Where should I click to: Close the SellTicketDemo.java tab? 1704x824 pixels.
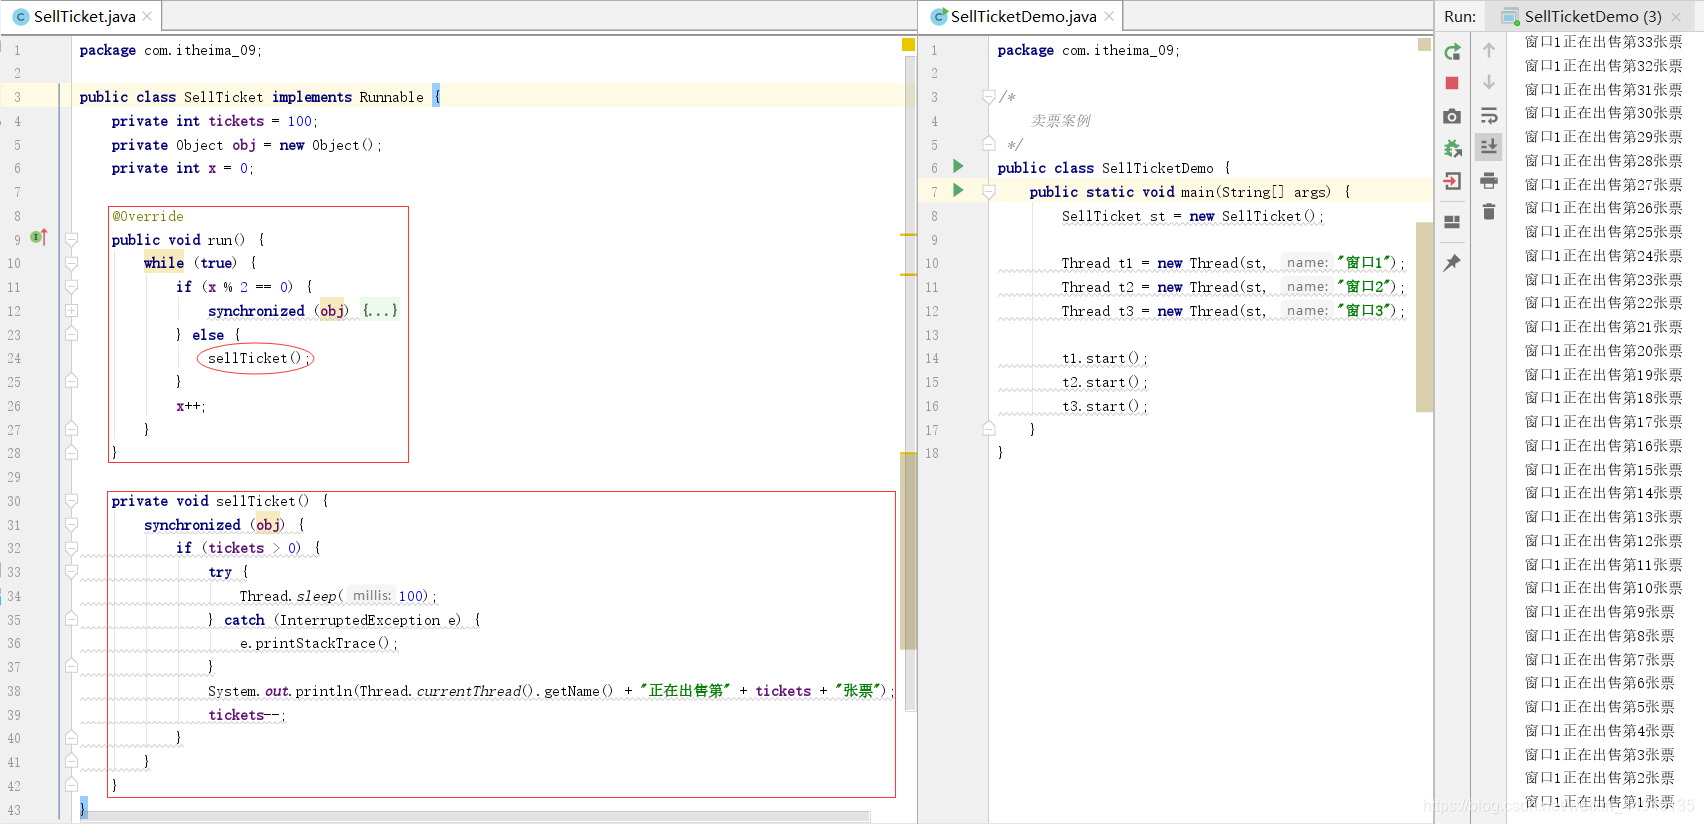pyautogui.click(x=1108, y=16)
